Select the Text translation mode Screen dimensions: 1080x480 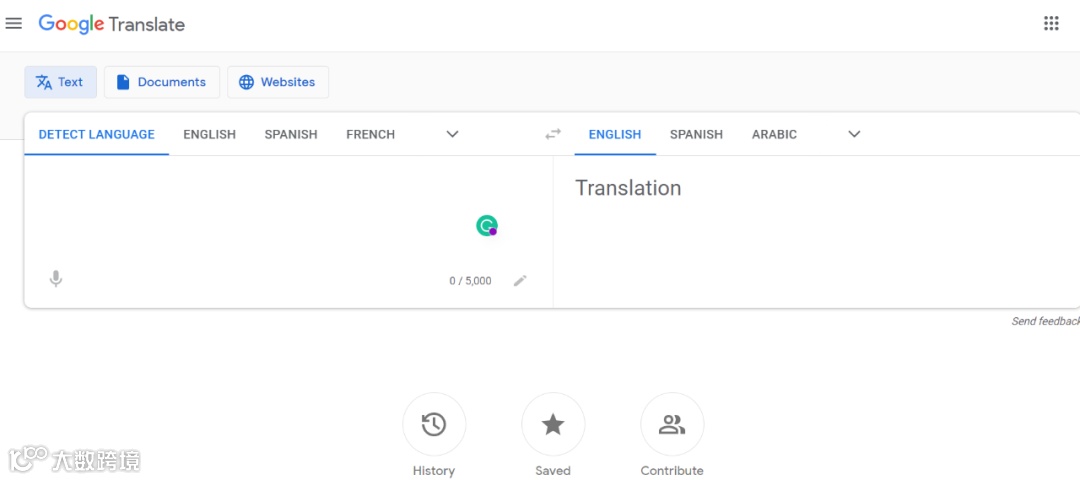(x=61, y=82)
